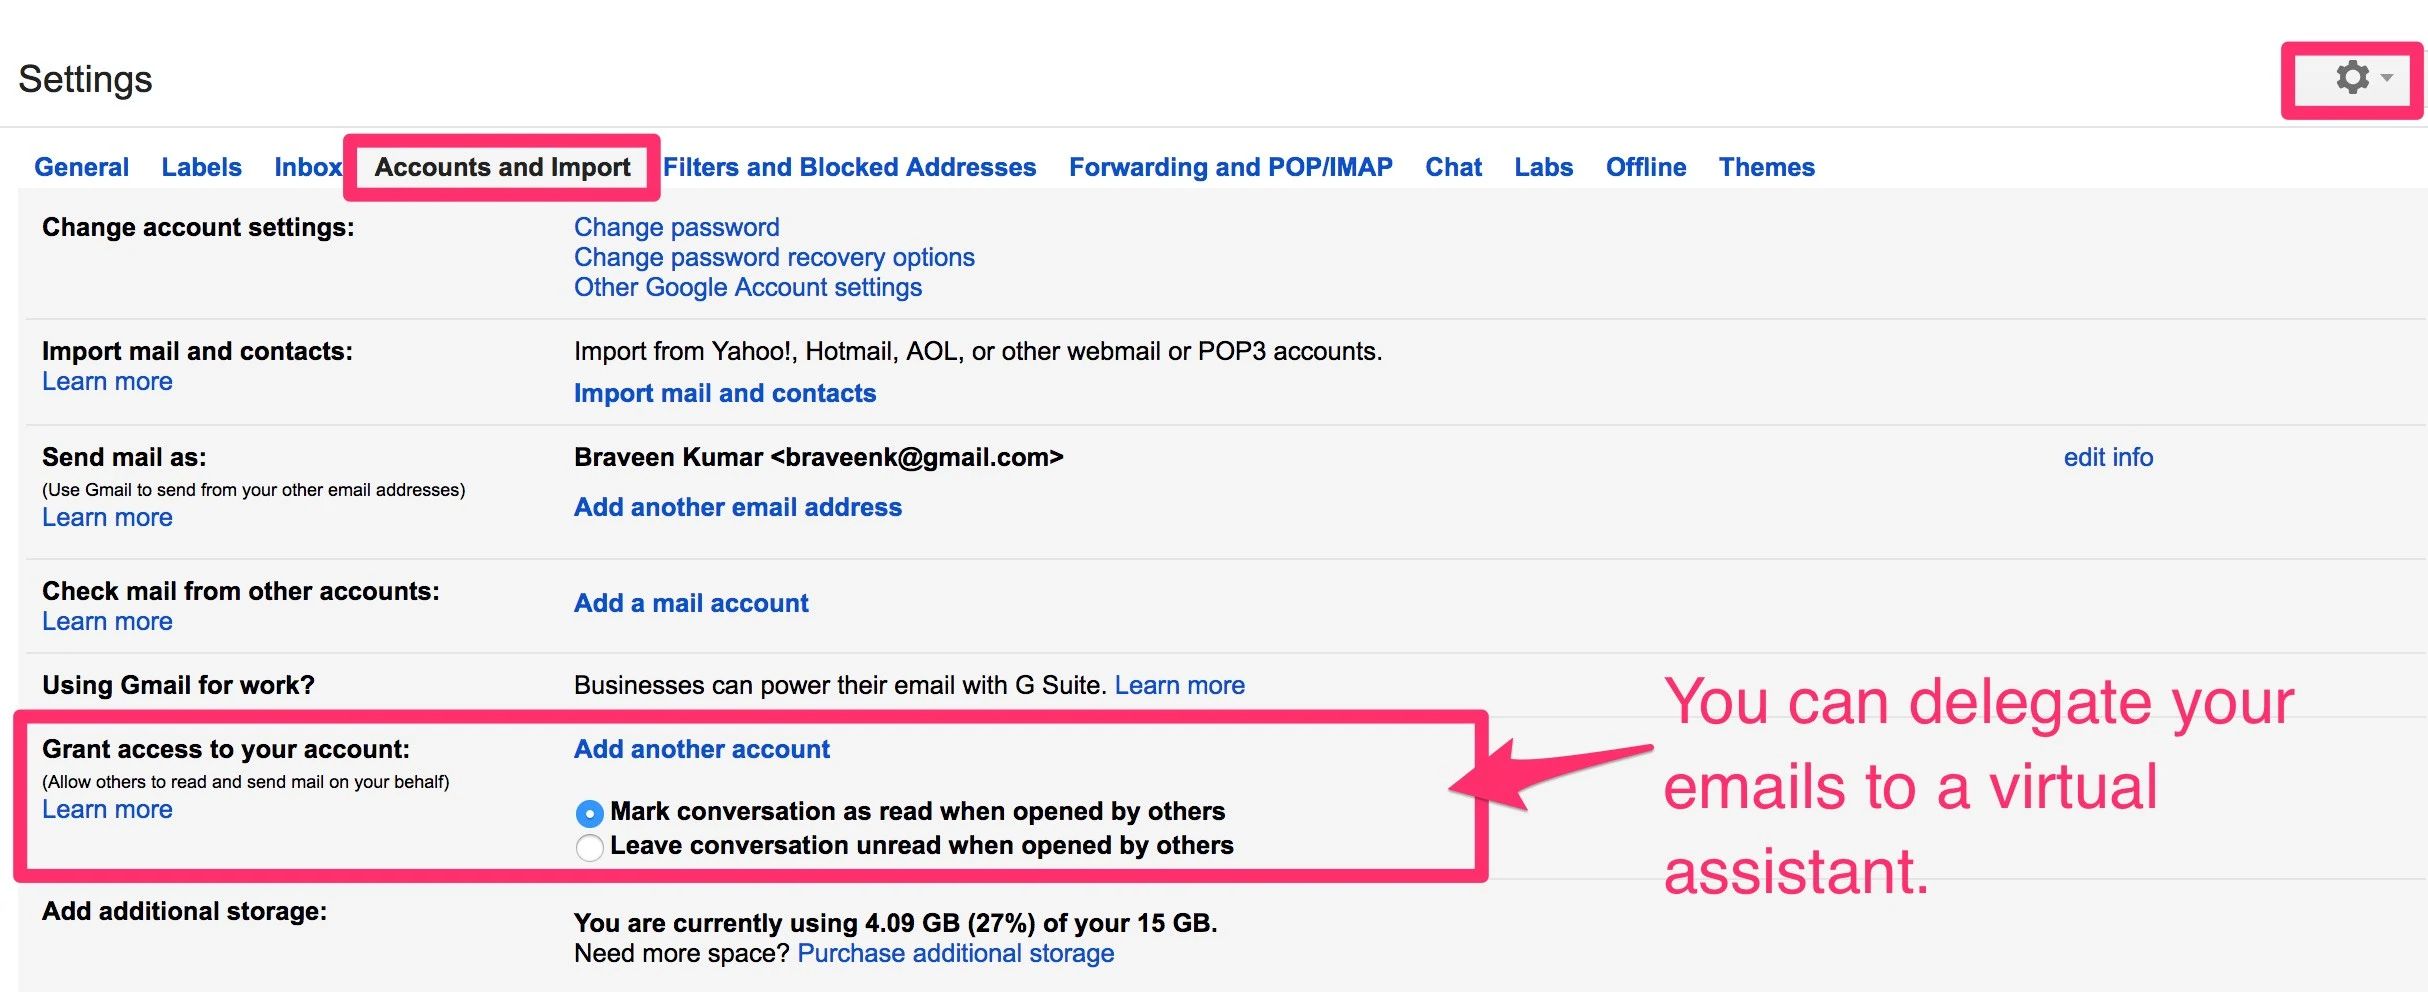Image resolution: width=2428 pixels, height=992 pixels.
Task: Open the Labs tab
Action: click(x=1543, y=167)
